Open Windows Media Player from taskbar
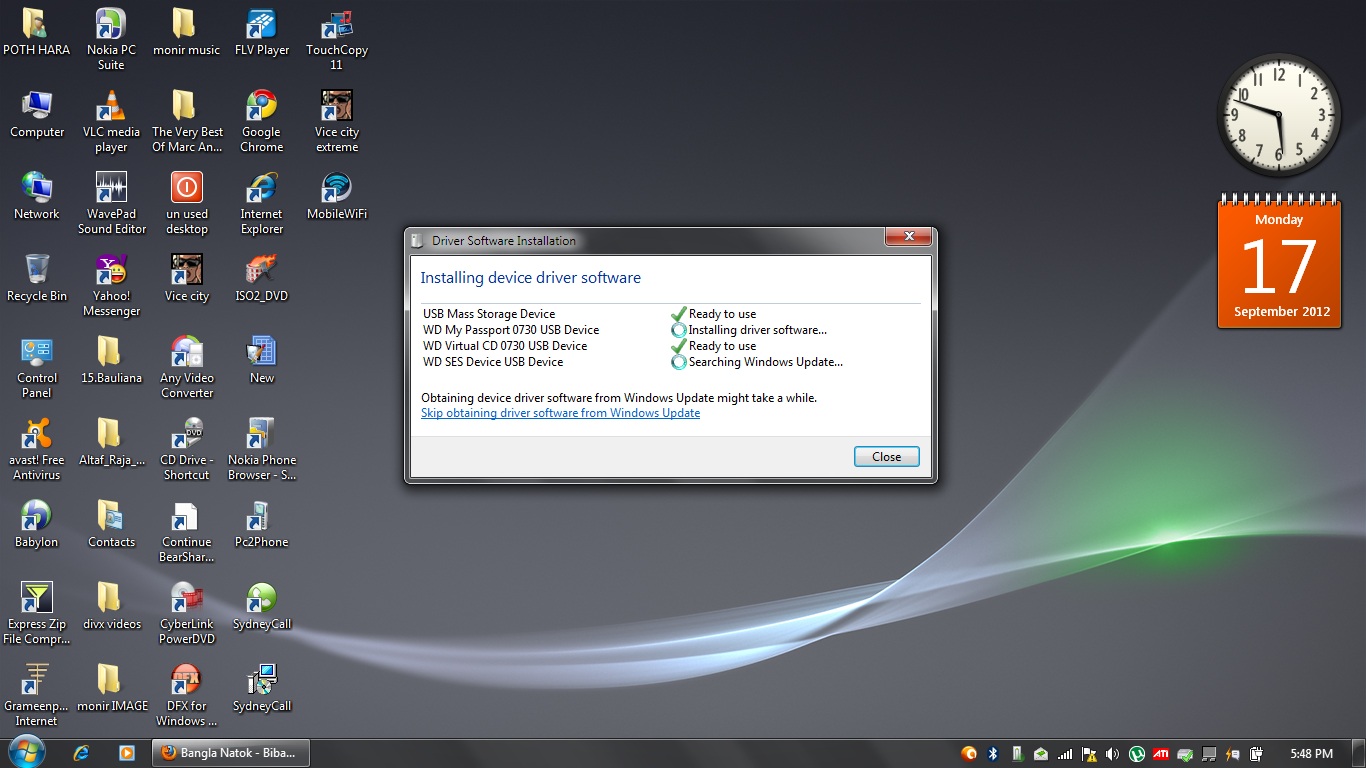1366x768 pixels. 126,753
